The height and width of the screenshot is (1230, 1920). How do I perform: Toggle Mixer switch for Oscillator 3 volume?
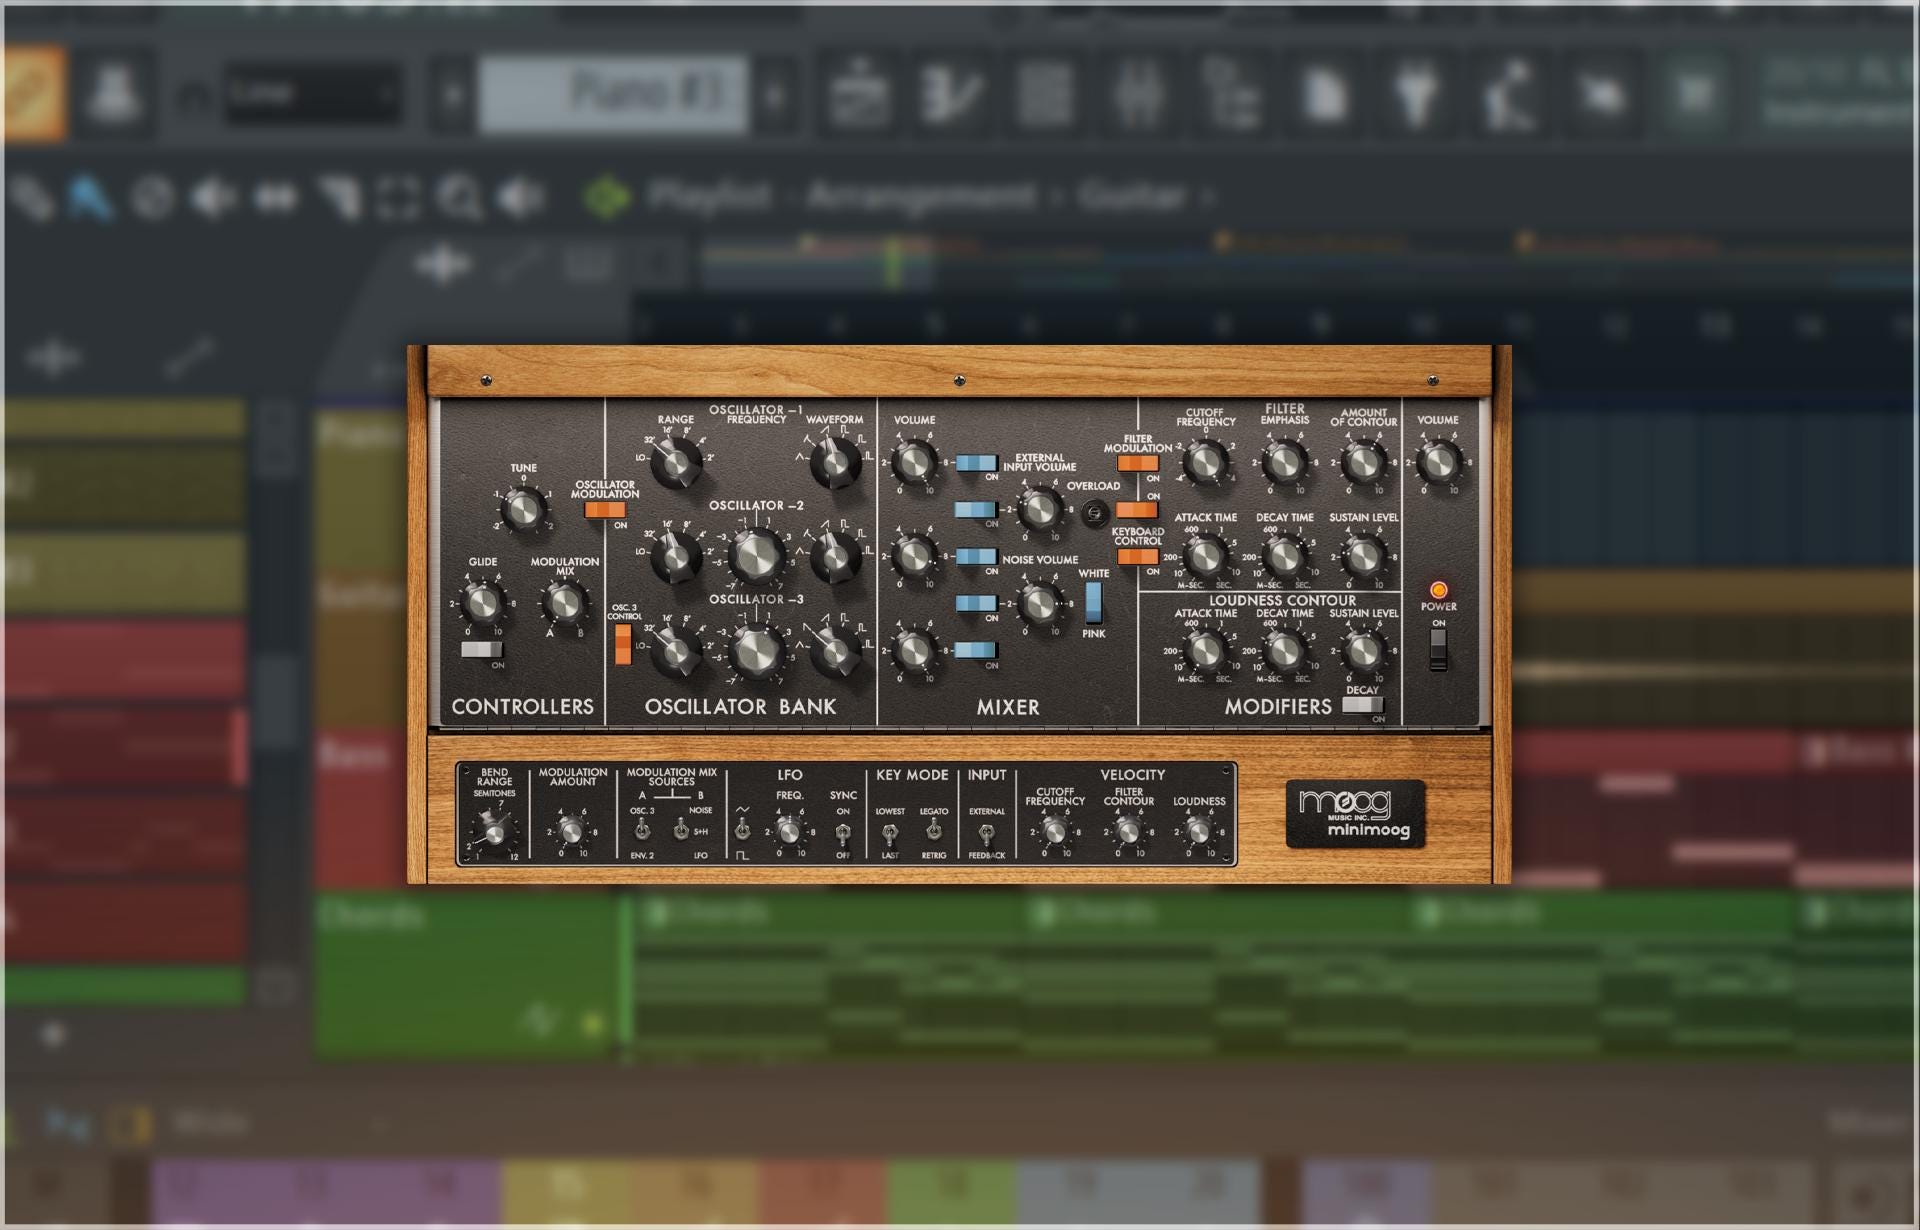click(x=976, y=650)
